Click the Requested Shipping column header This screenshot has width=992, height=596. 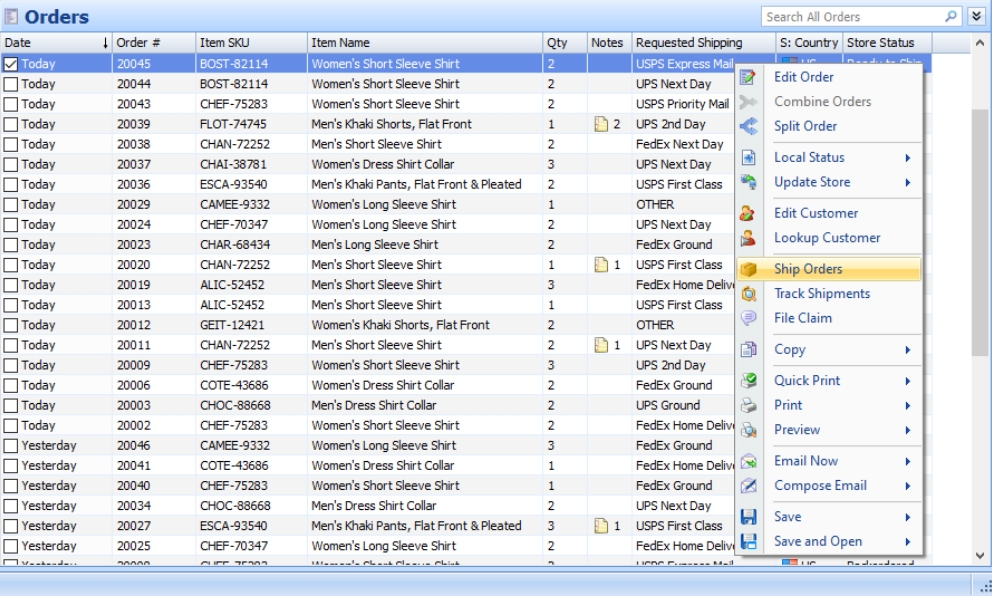689,43
